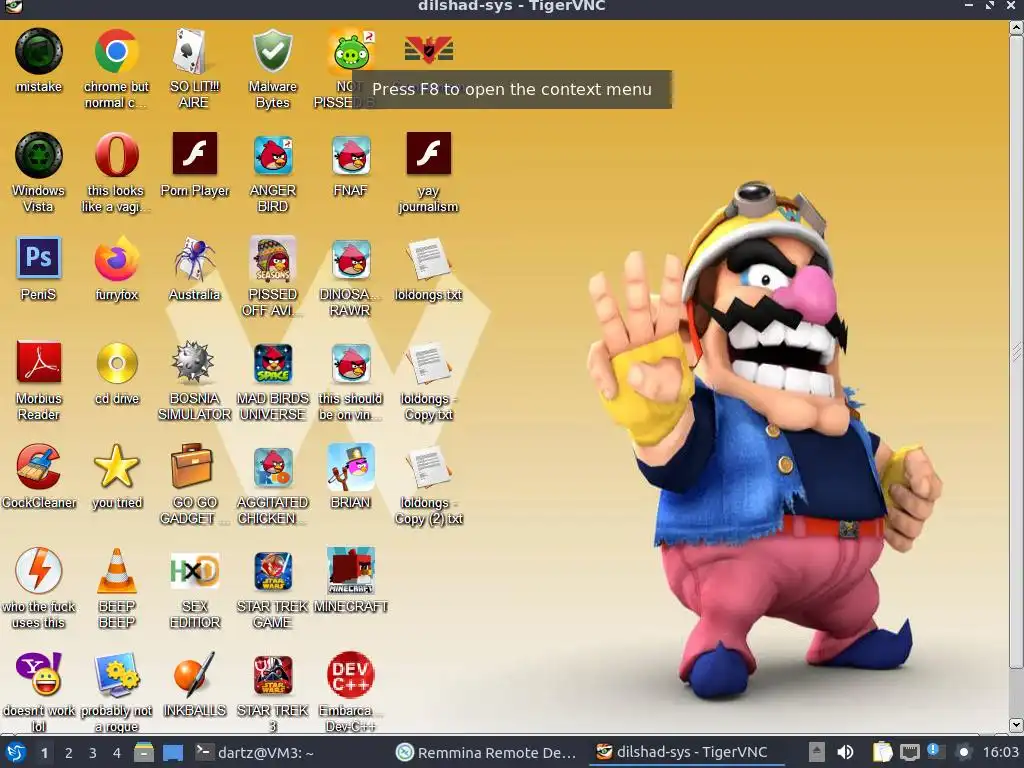The height and width of the screenshot is (768, 1024).
Task: Click the 'MINECRAFT' icon
Action: [351, 570]
